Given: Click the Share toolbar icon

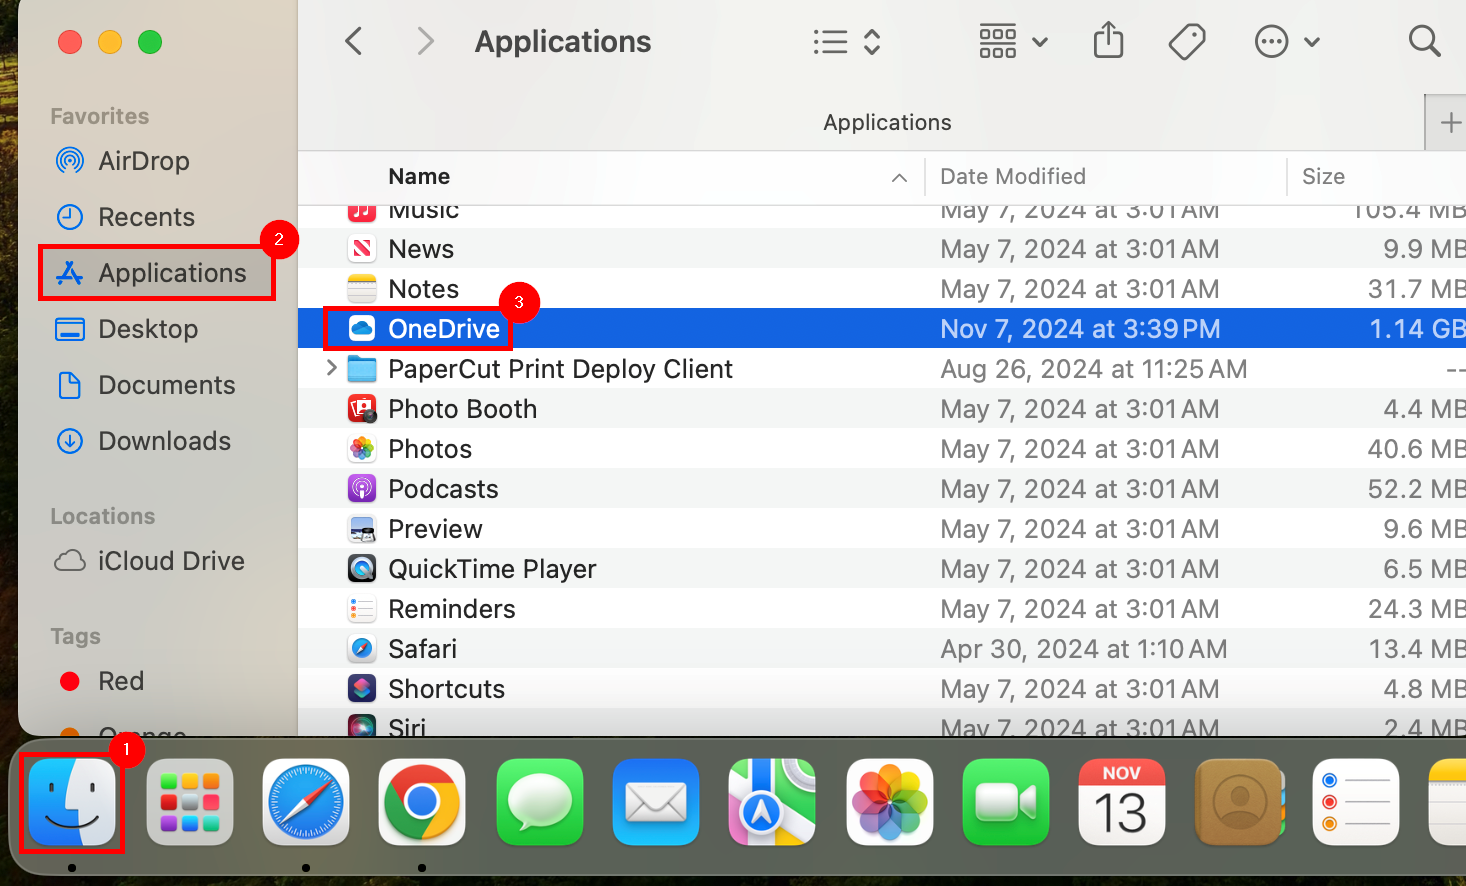Looking at the screenshot, I should click(x=1108, y=41).
